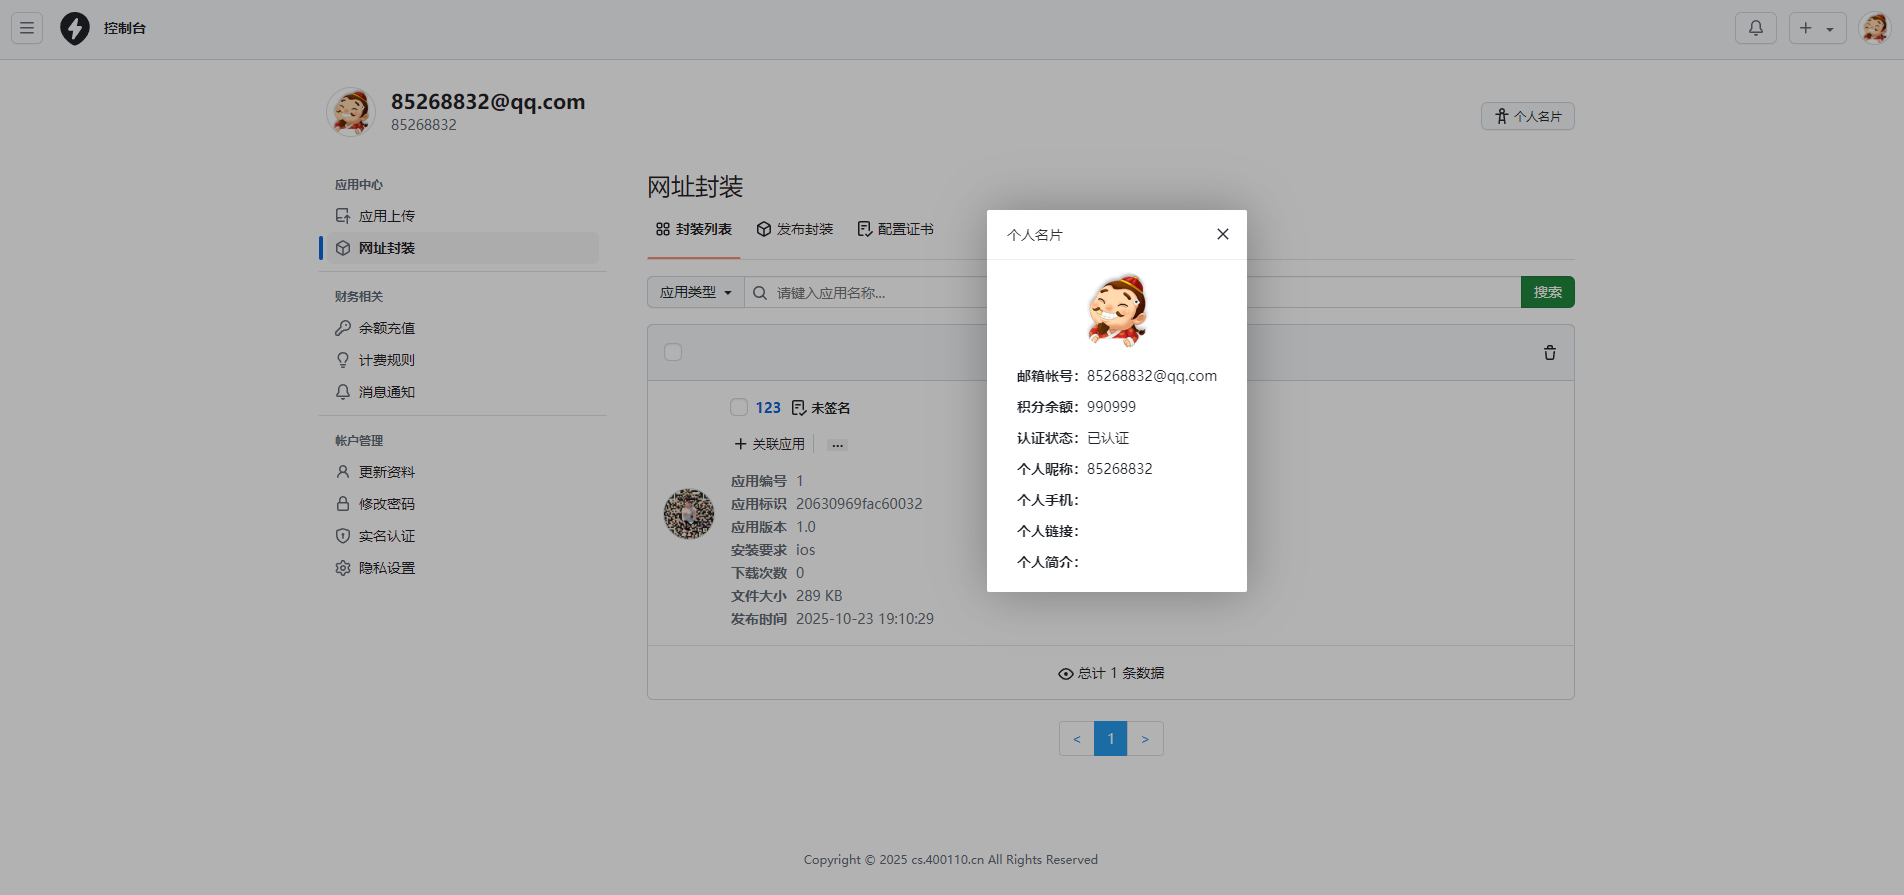This screenshot has width=1904, height=895.
Task: Expand the plus dropdown in top bar
Action: click(1816, 28)
